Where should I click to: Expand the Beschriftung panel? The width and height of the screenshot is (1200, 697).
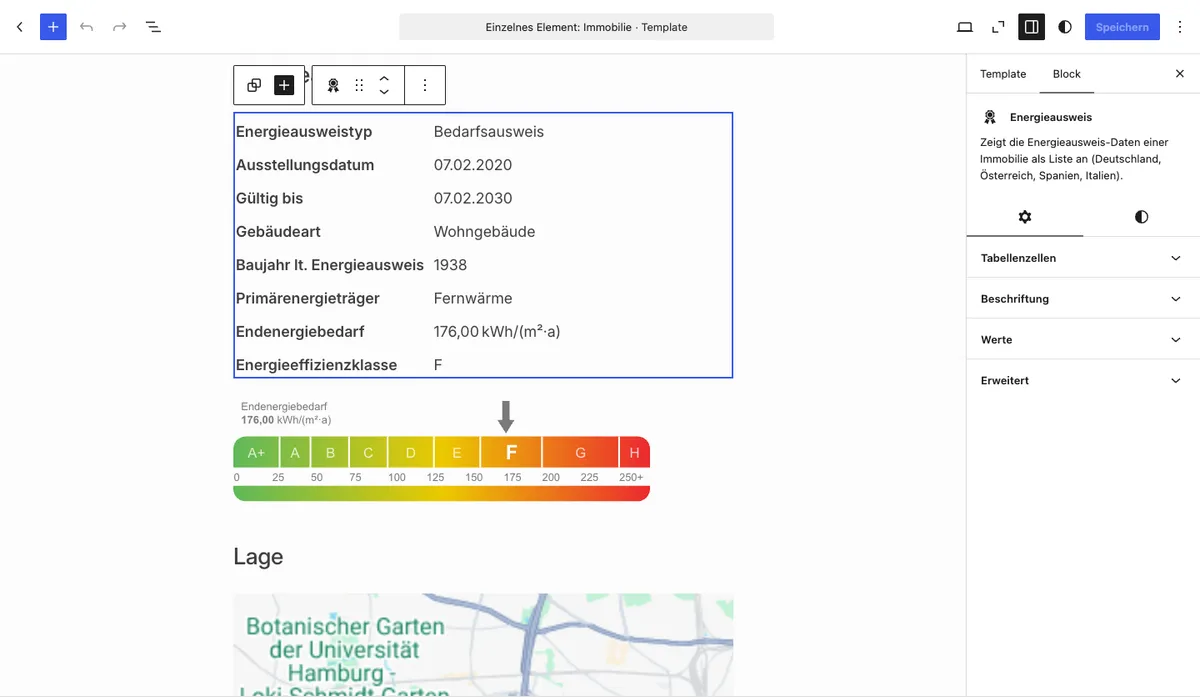click(x=1083, y=299)
